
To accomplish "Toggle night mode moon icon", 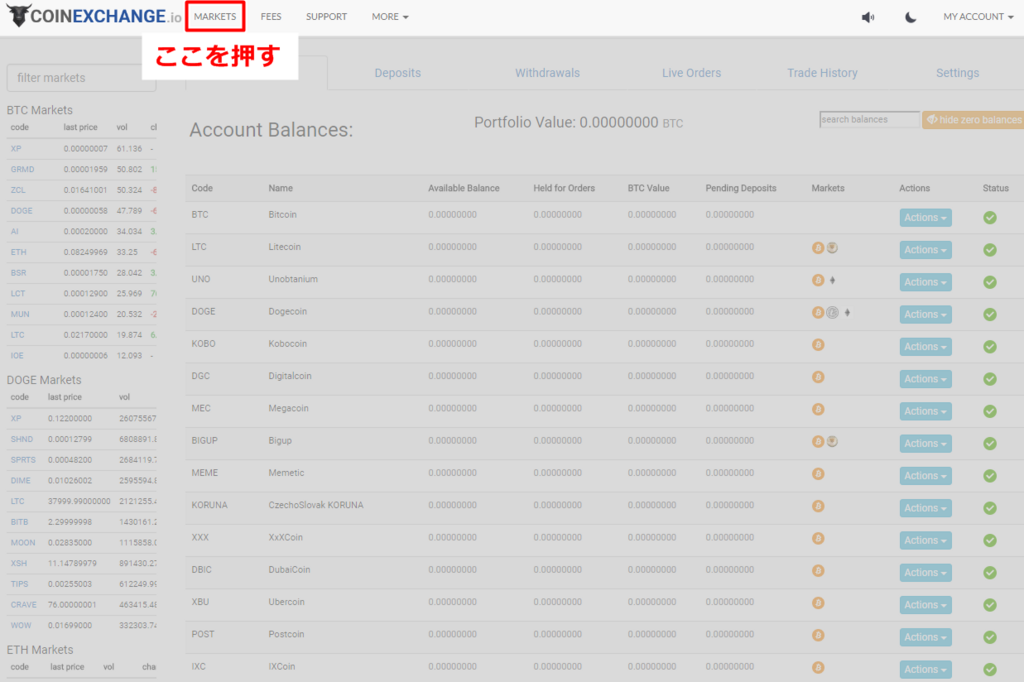I will pos(910,17).
